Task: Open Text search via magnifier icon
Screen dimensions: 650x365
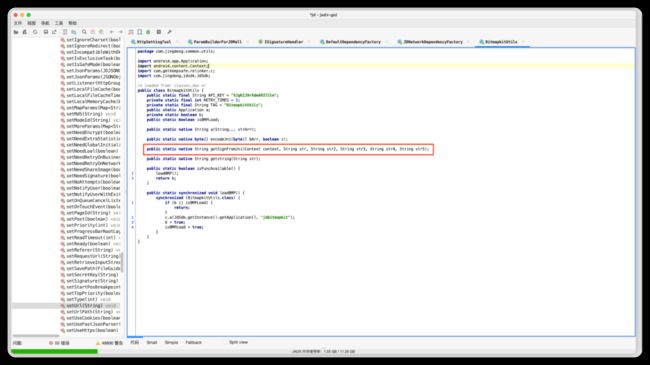Action: tap(84, 32)
